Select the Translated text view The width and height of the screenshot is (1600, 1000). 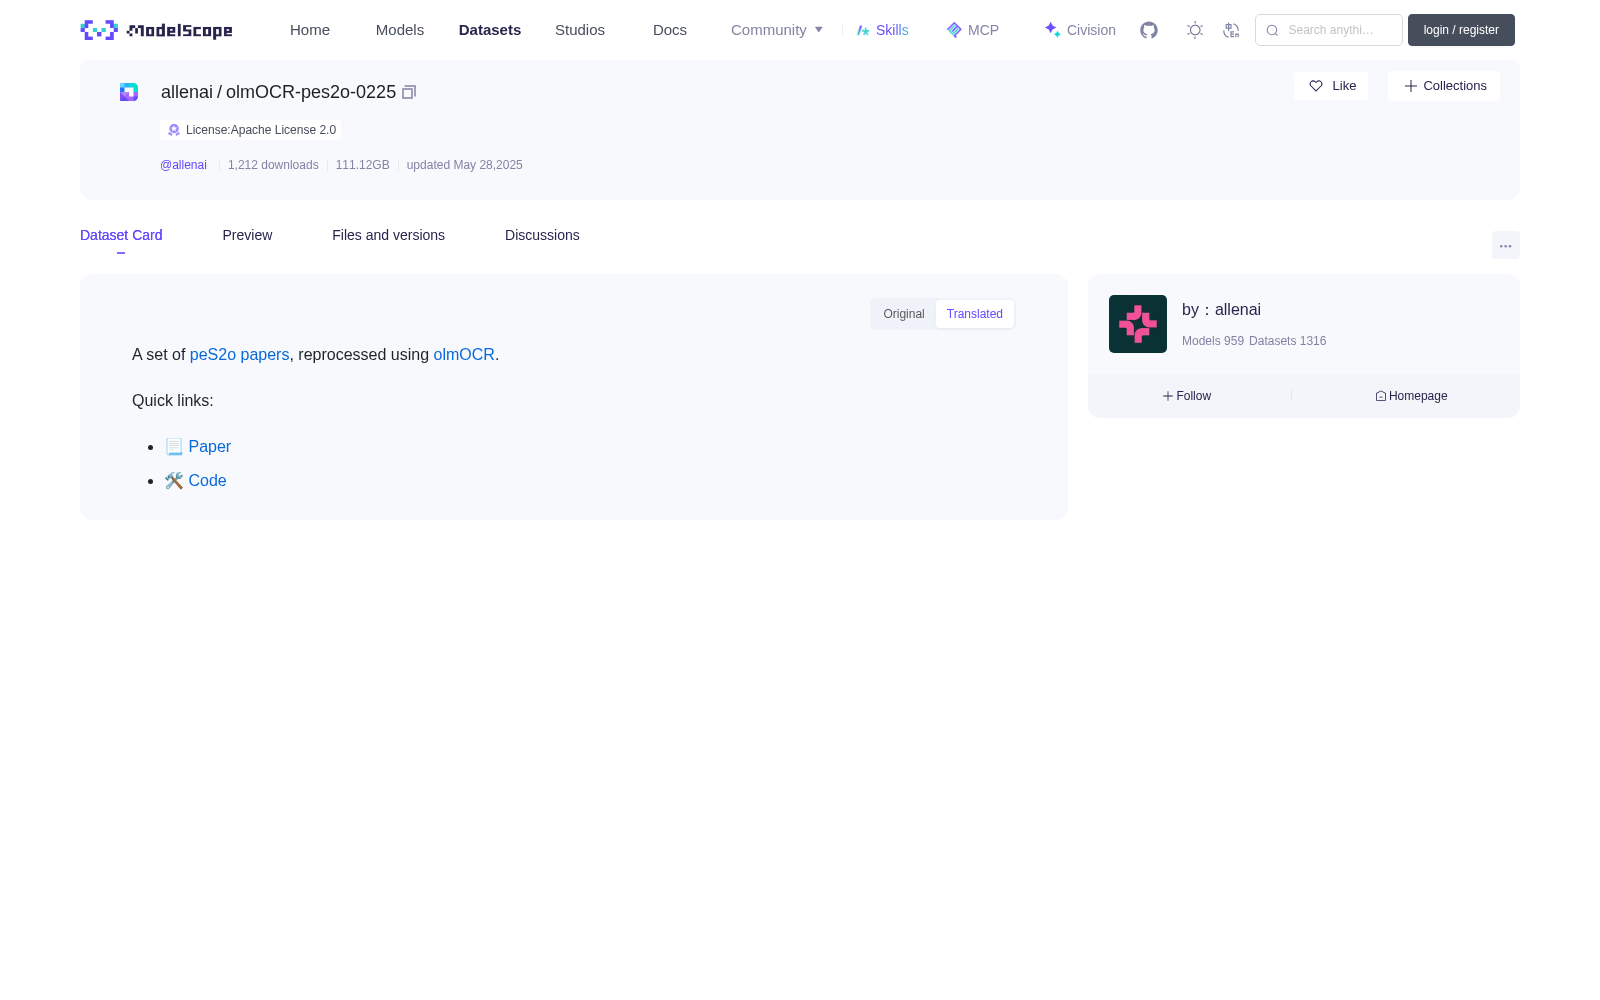975,314
